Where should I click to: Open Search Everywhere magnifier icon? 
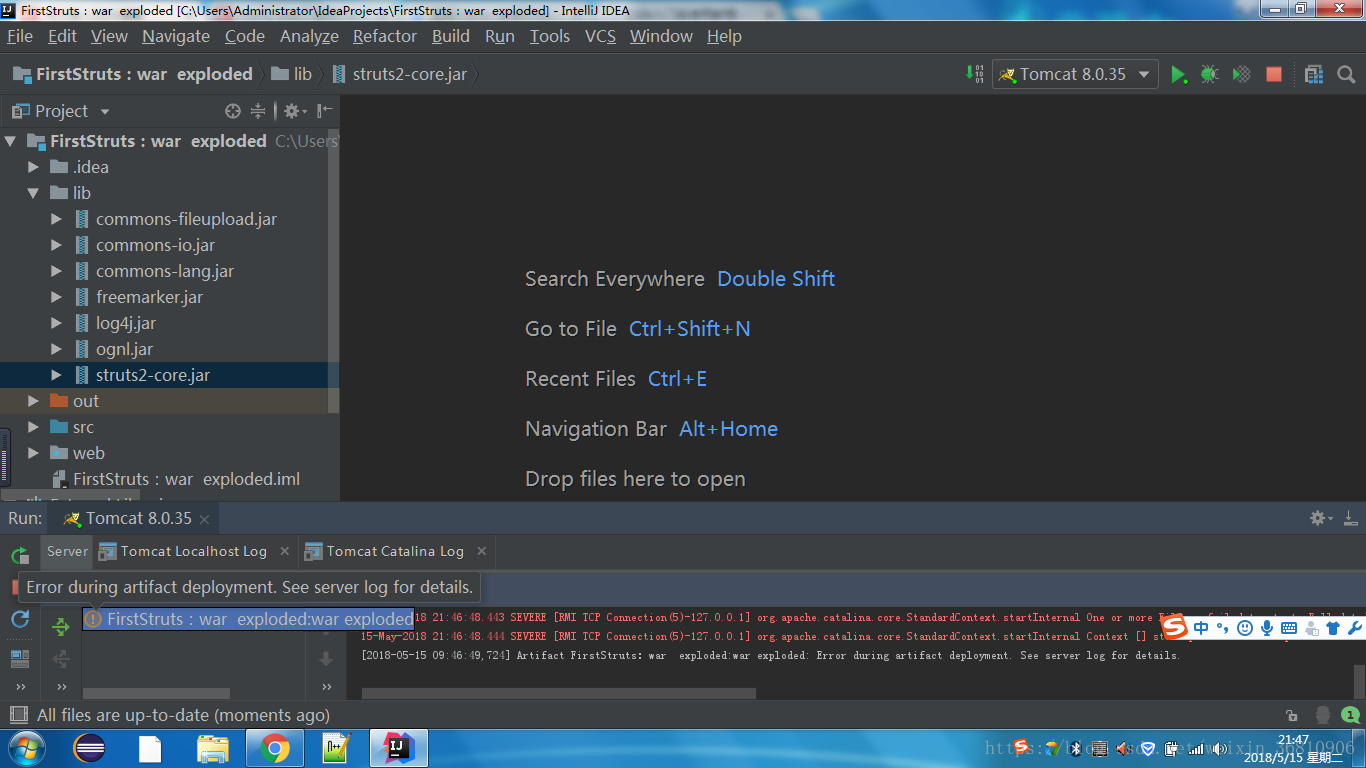click(1346, 75)
